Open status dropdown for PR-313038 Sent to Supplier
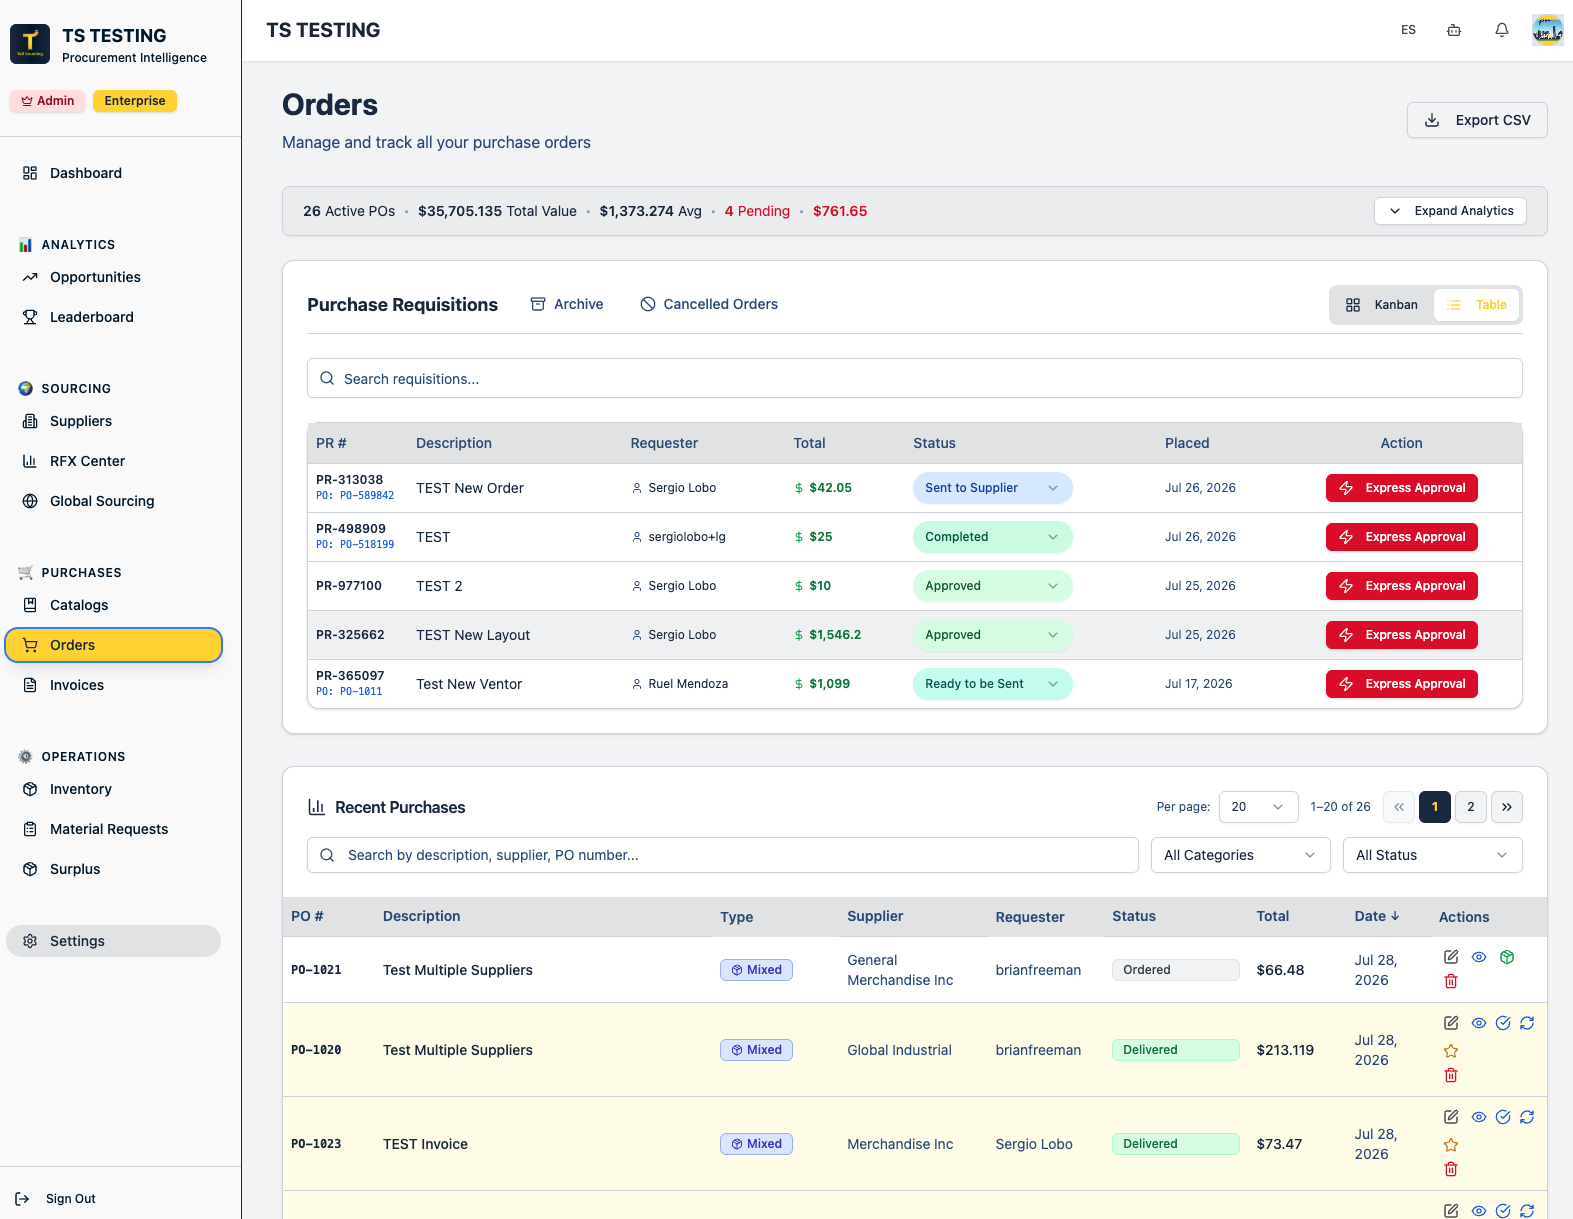 point(992,488)
